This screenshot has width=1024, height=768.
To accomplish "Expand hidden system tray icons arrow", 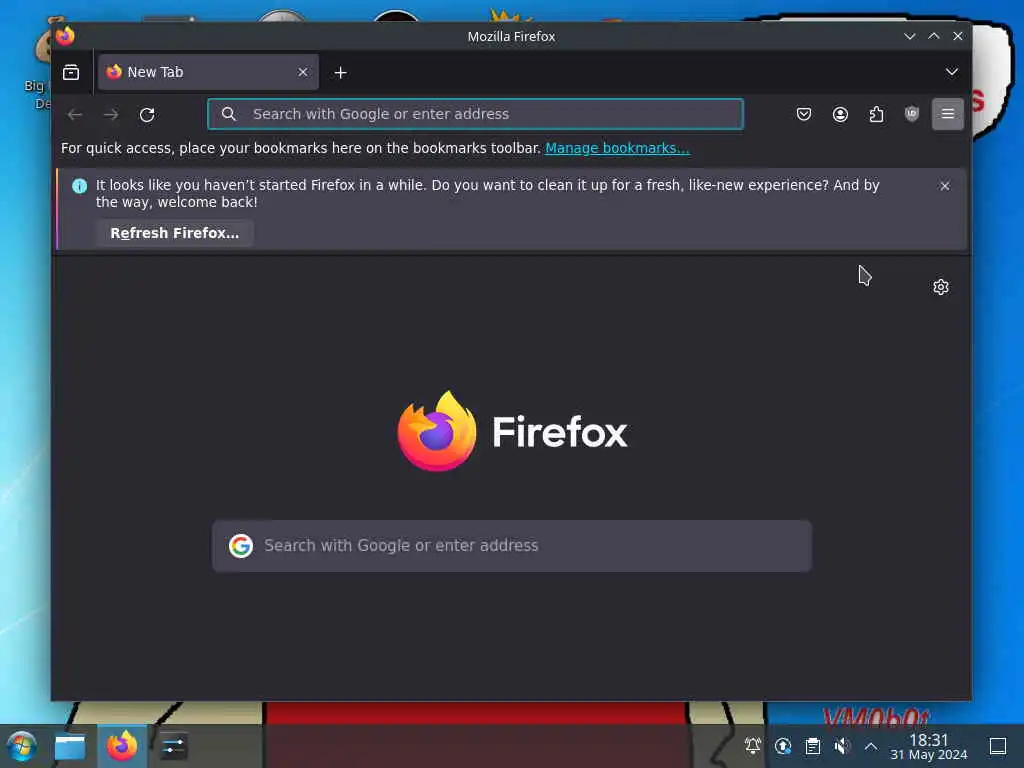I will coord(871,746).
